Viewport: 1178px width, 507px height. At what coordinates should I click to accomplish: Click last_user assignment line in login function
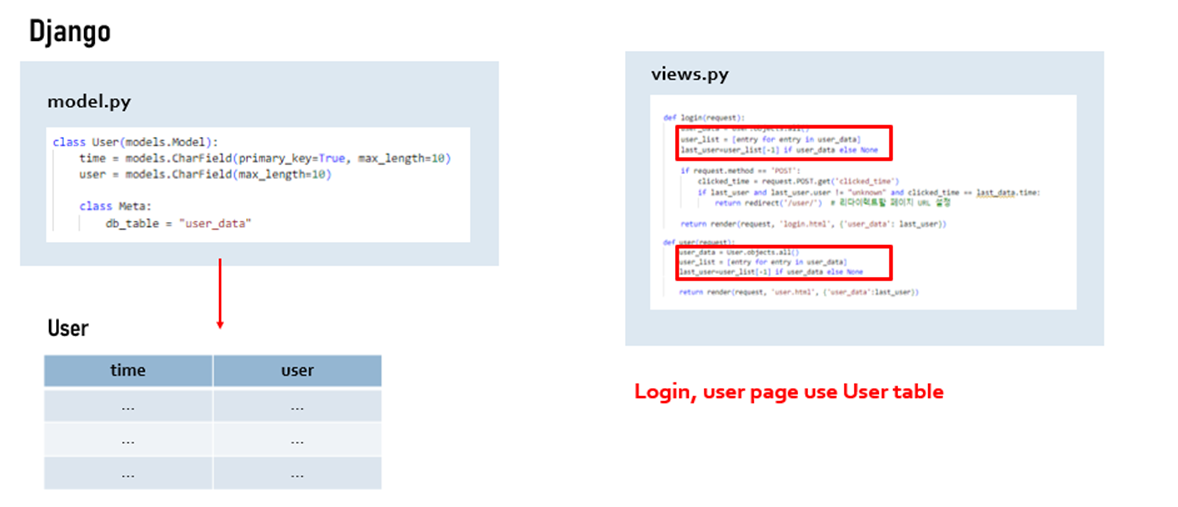pyautogui.click(x=778, y=149)
